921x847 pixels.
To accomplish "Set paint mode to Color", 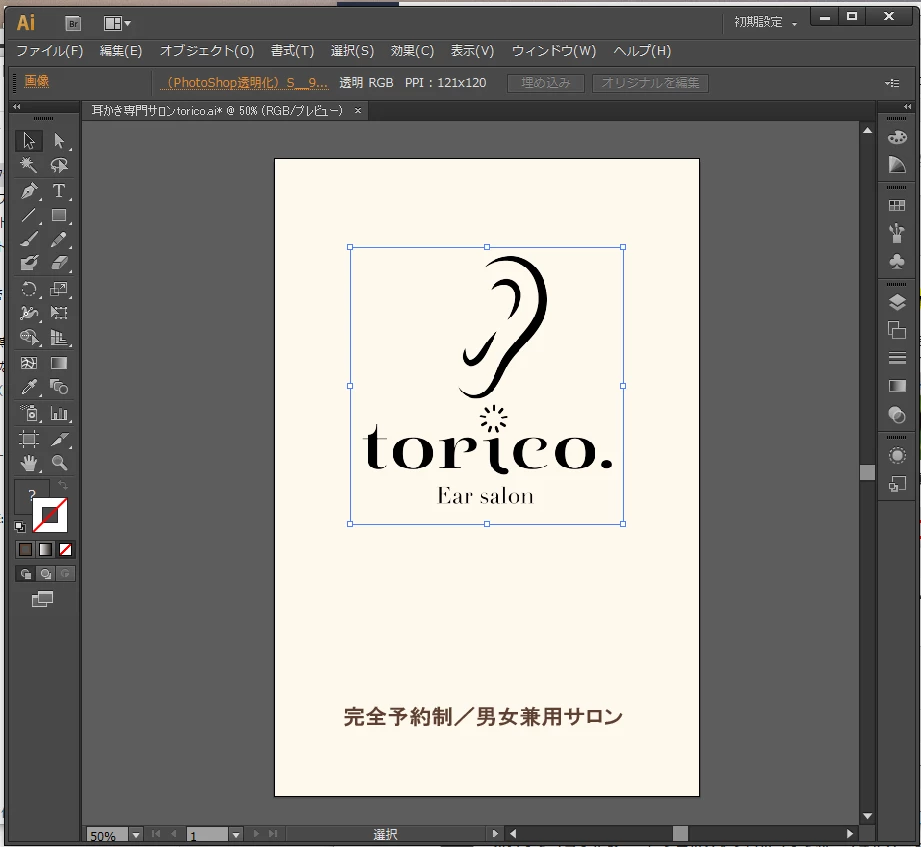I will [x=25, y=549].
